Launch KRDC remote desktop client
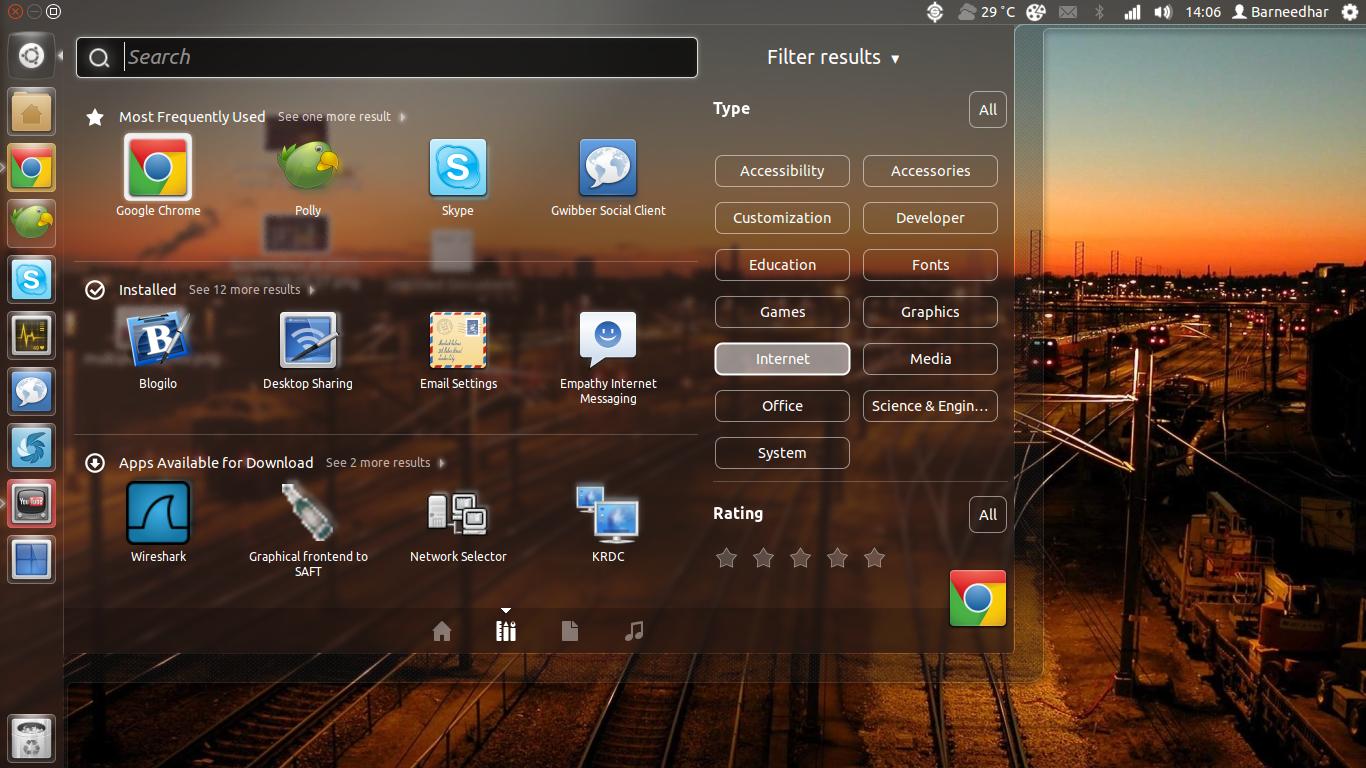This screenshot has height=768, width=1366. [x=607, y=515]
